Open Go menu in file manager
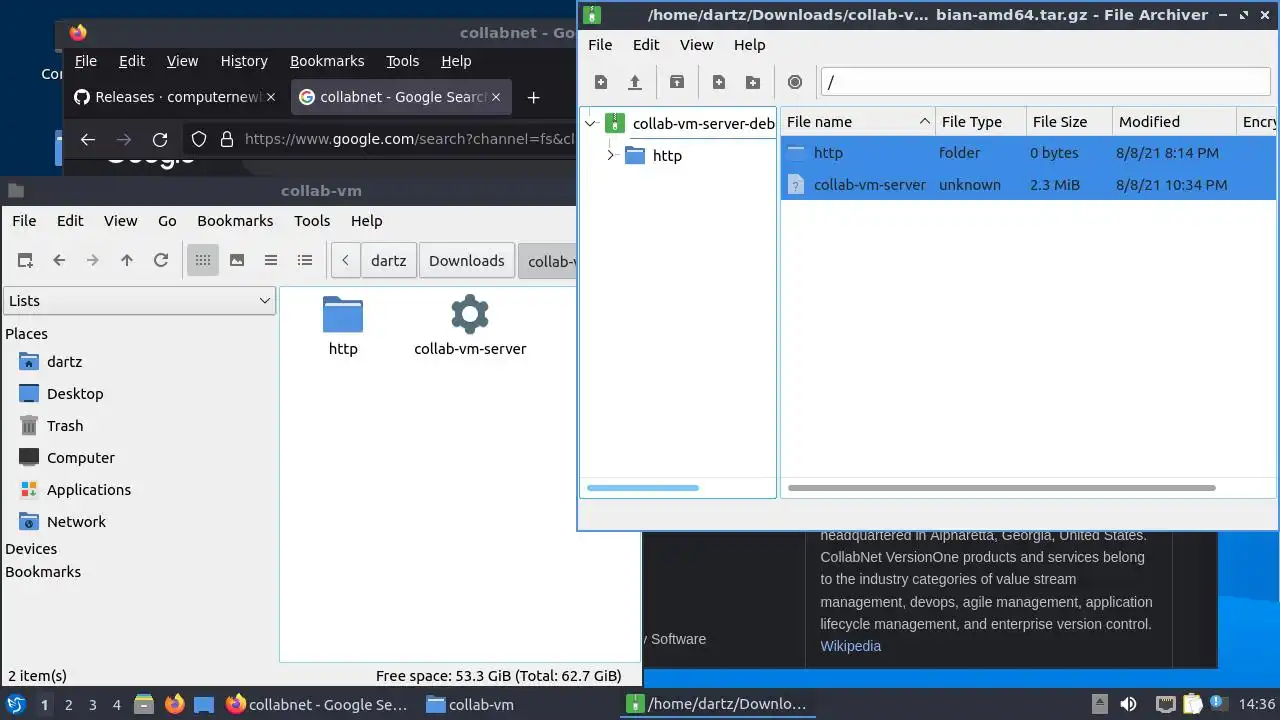The width and height of the screenshot is (1280, 720). coord(167,220)
